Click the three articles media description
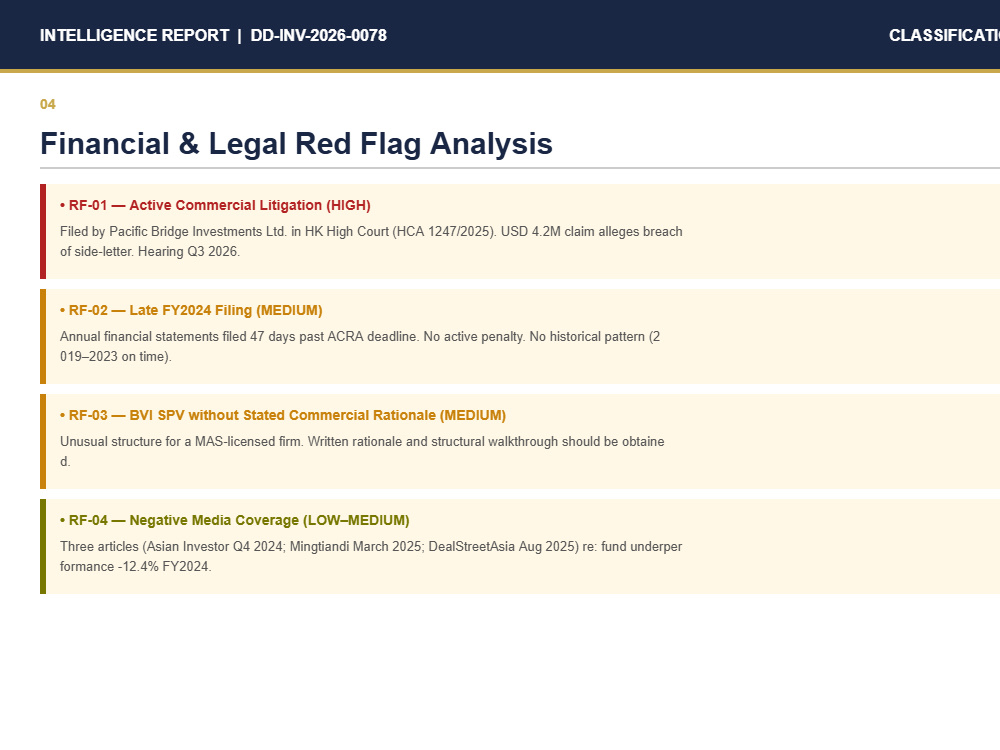The height and width of the screenshot is (750, 1000). [371, 556]
